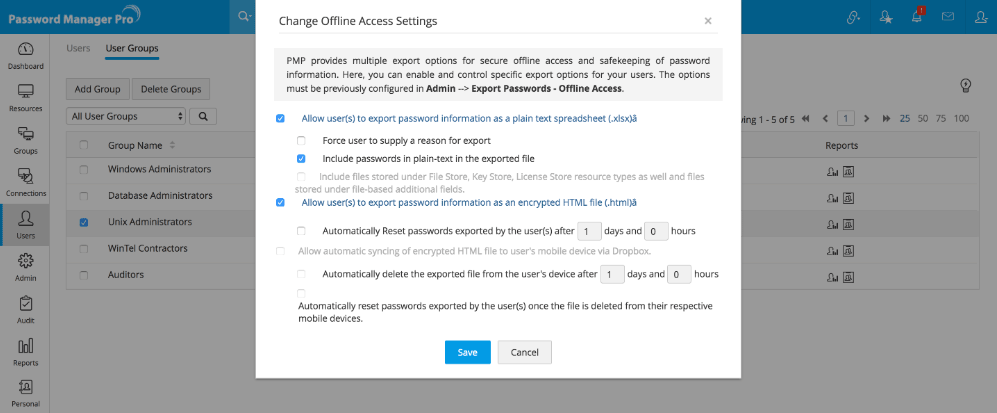Open the user account menu in header
997x413 pixels.
[x=979, y=17]
